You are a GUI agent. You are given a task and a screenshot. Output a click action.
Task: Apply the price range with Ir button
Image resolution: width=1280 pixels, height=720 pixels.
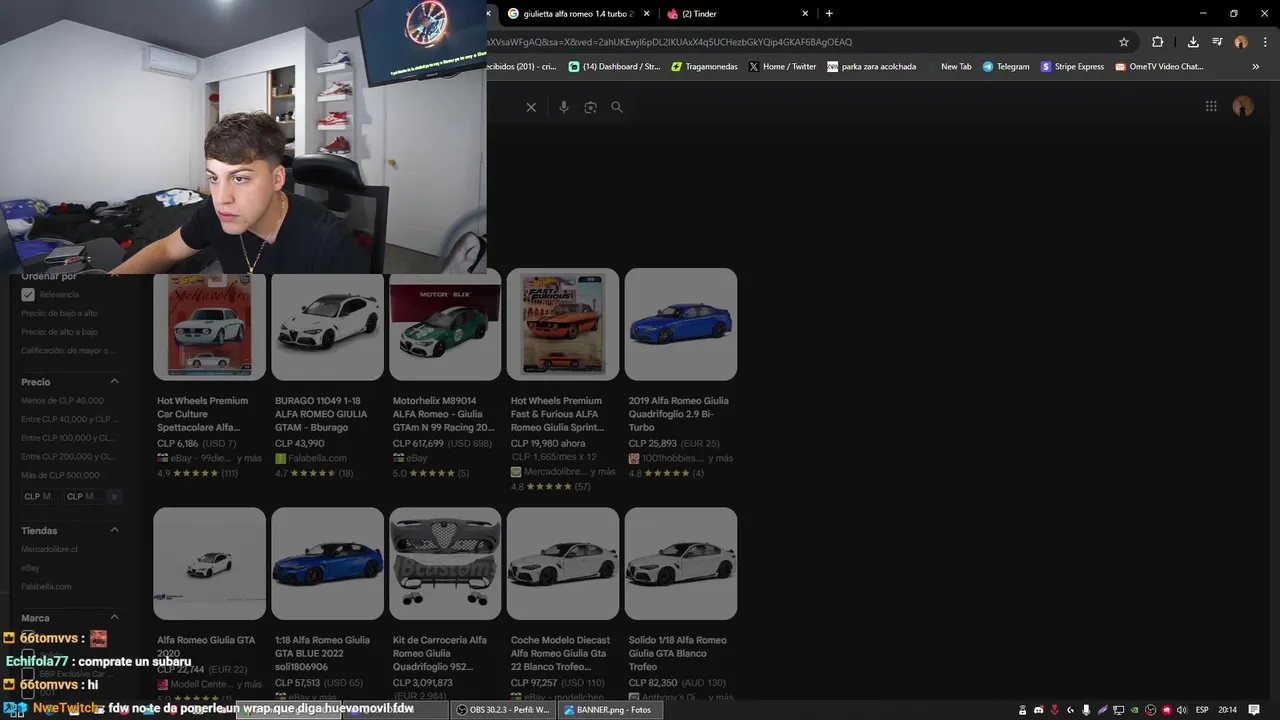[x=113, y=496]
